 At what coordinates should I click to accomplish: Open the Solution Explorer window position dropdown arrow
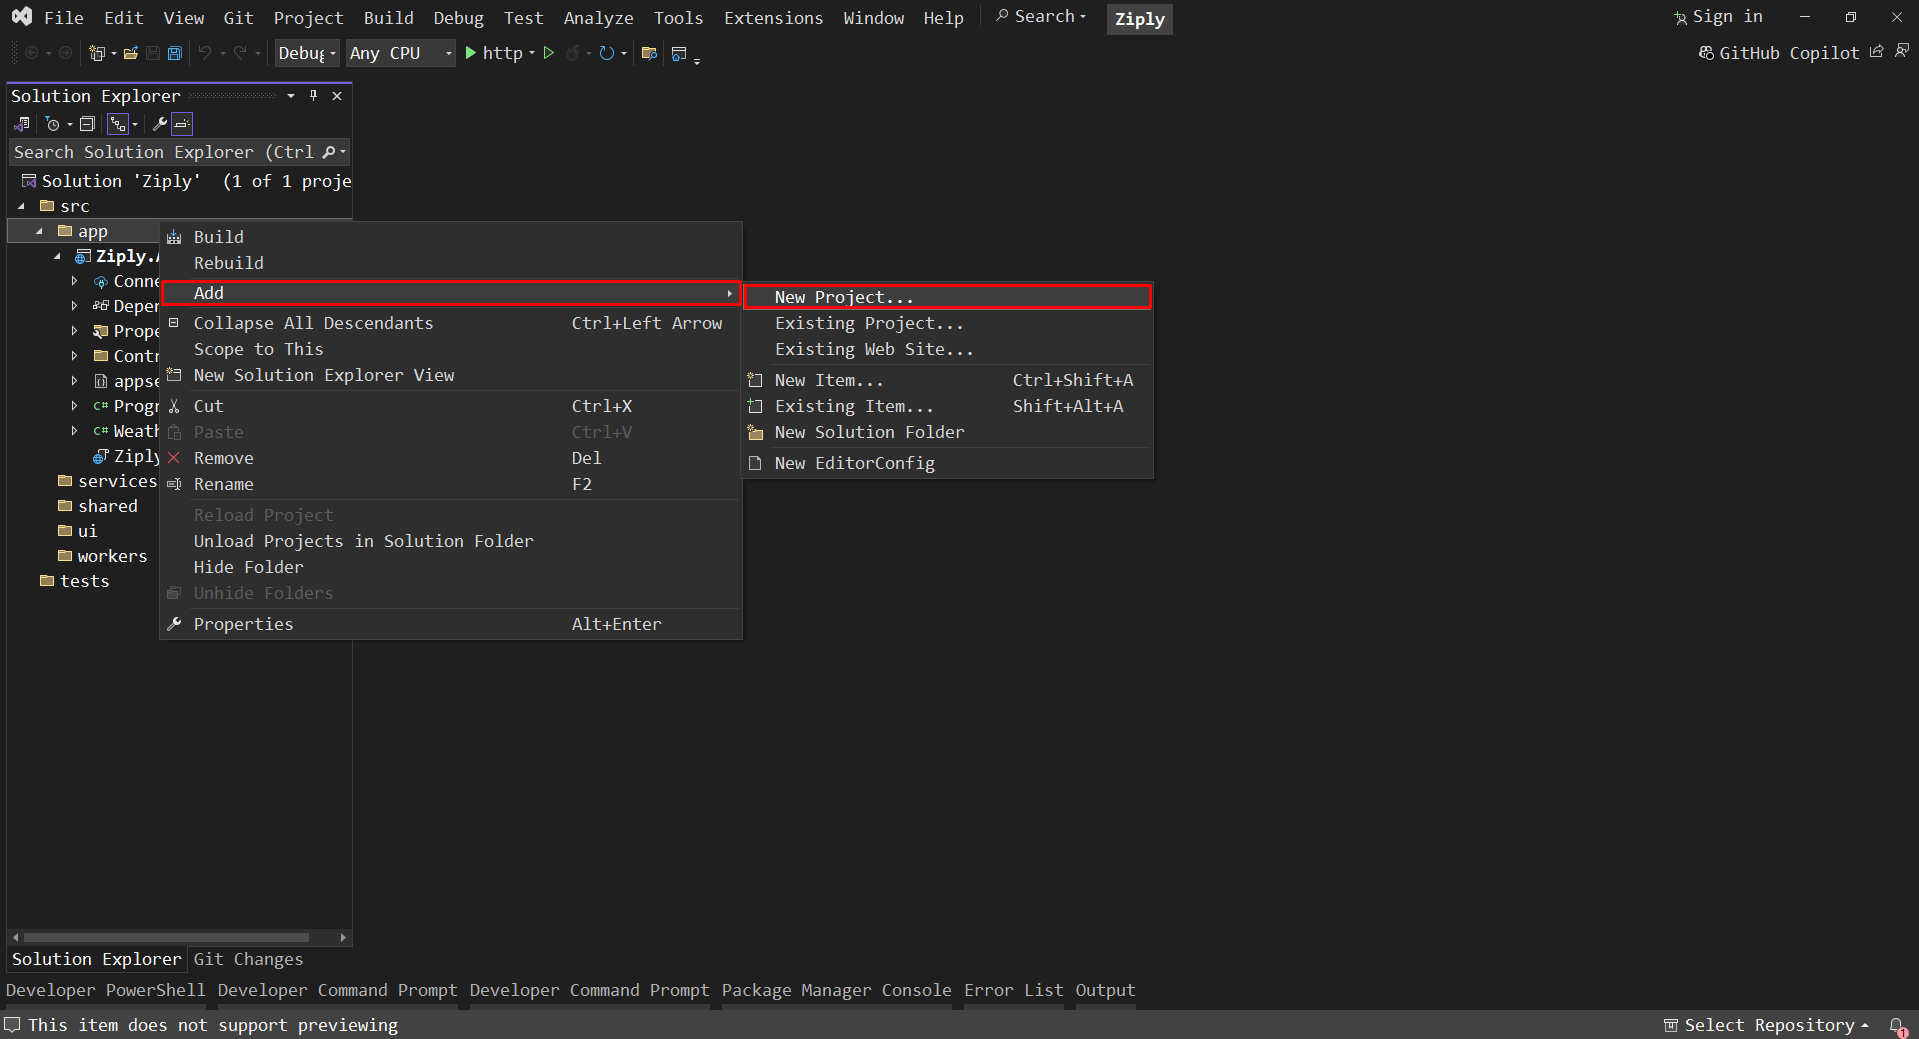(291, 96)
